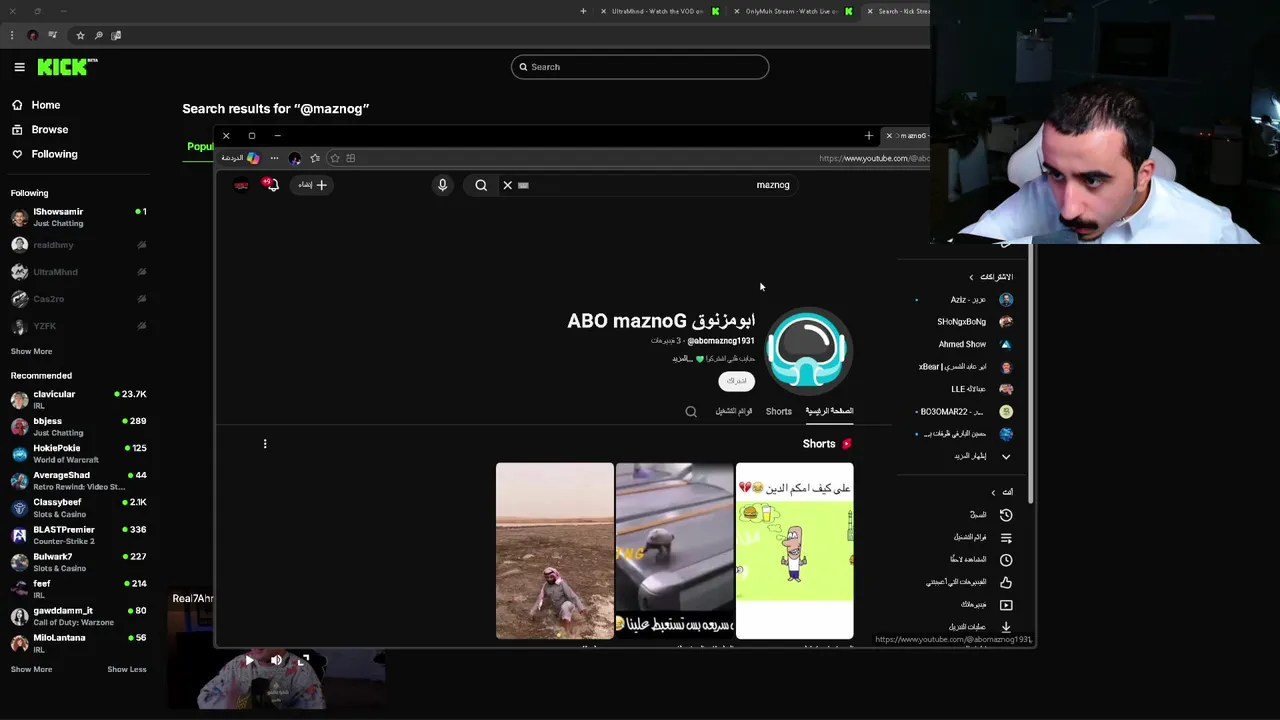The width and height of the screenshot is (1280, 720).
Task: Open YouTube Create (+) button
Action: pos(312,185)
